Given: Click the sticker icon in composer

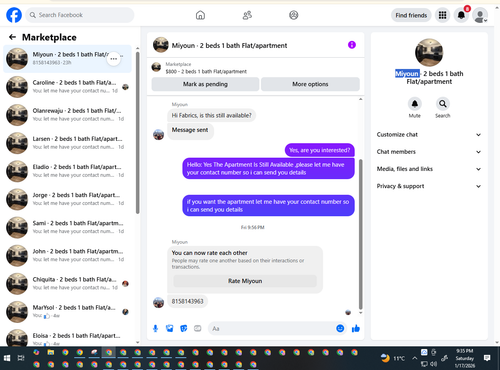Looking at the screenshot, I should pos(184,329).
